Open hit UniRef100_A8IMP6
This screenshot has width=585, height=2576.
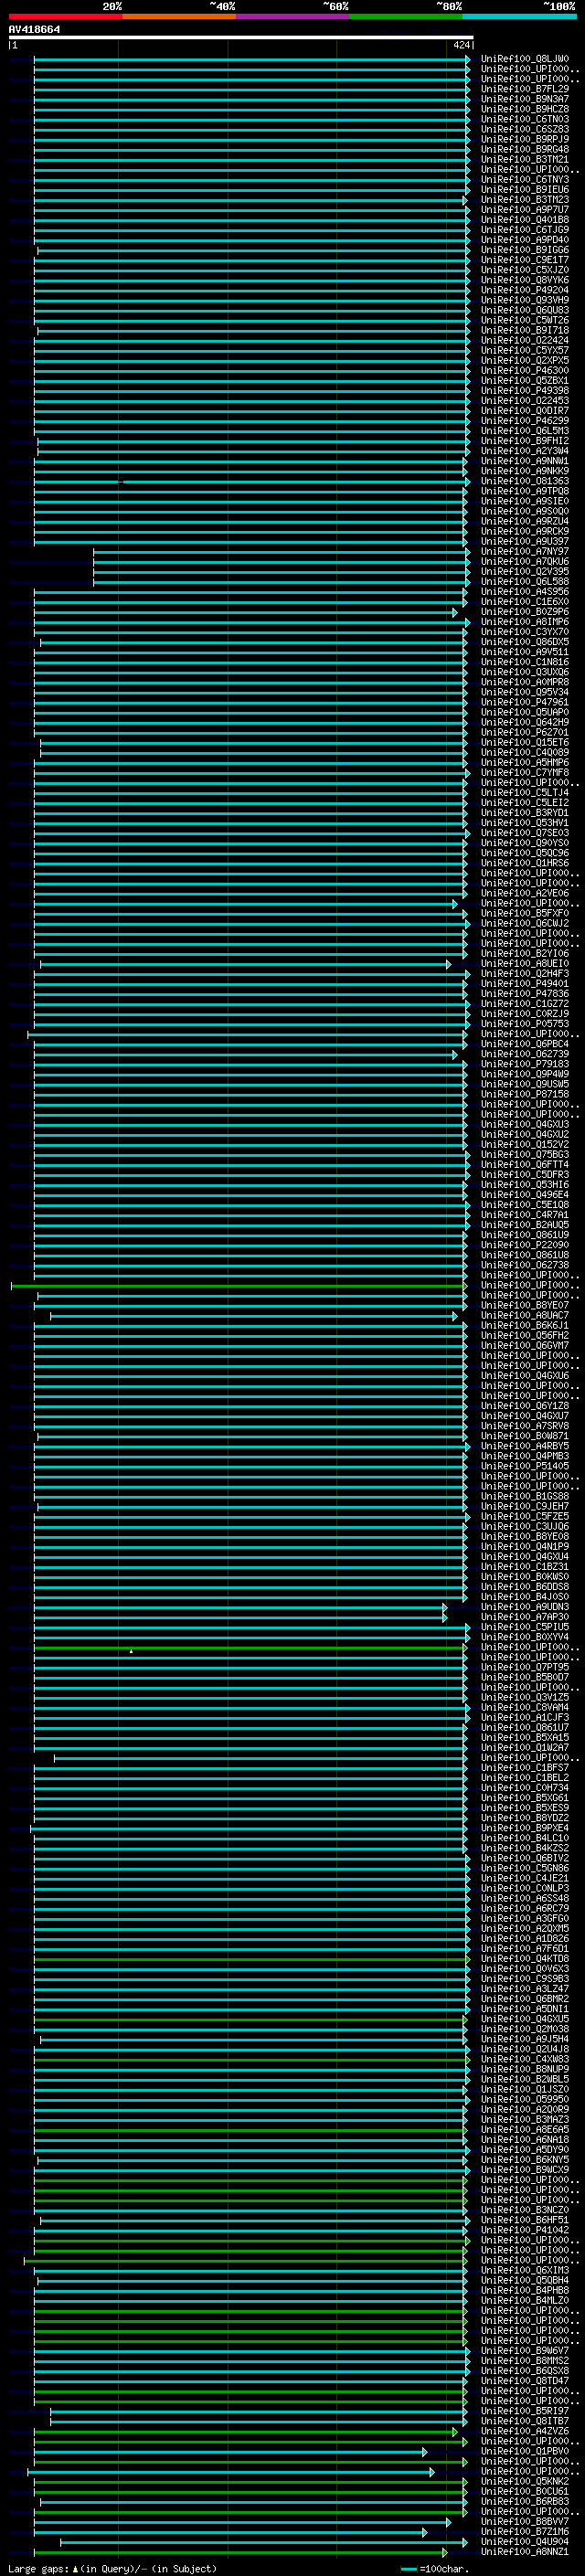(x=525, y=622)
